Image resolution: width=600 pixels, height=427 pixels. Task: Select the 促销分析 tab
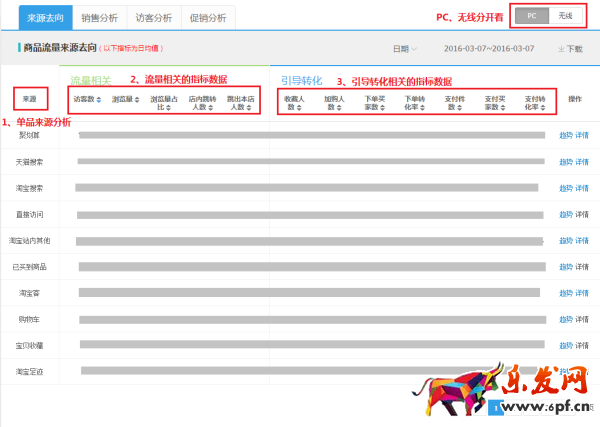(209, 16)
